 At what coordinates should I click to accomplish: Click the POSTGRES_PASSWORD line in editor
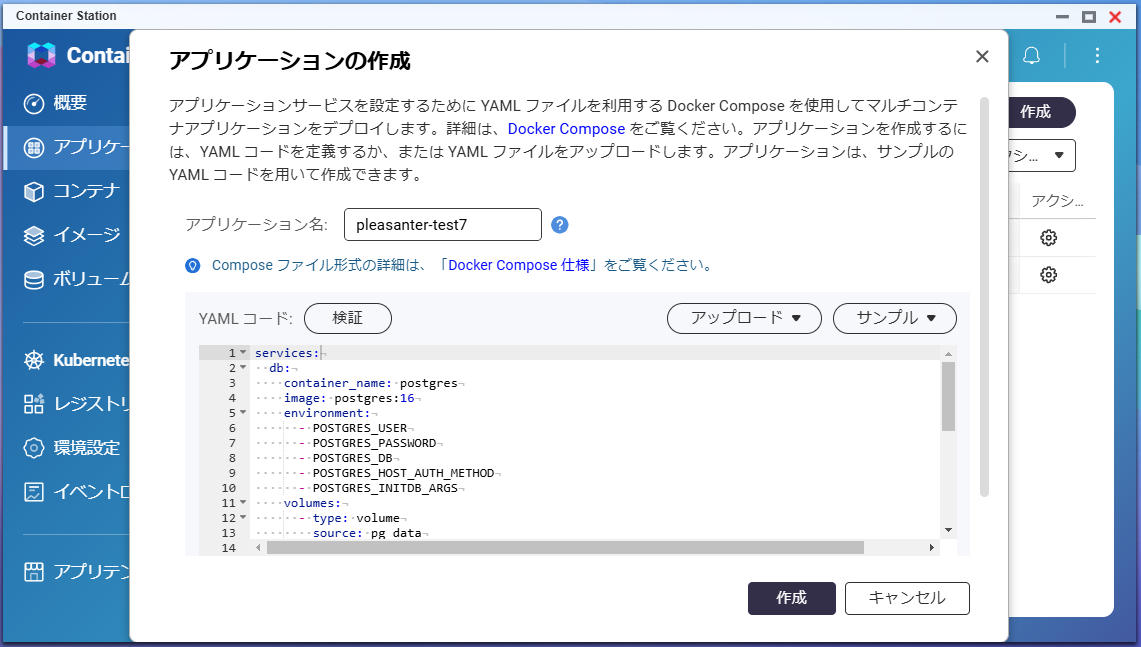[374, 443]
